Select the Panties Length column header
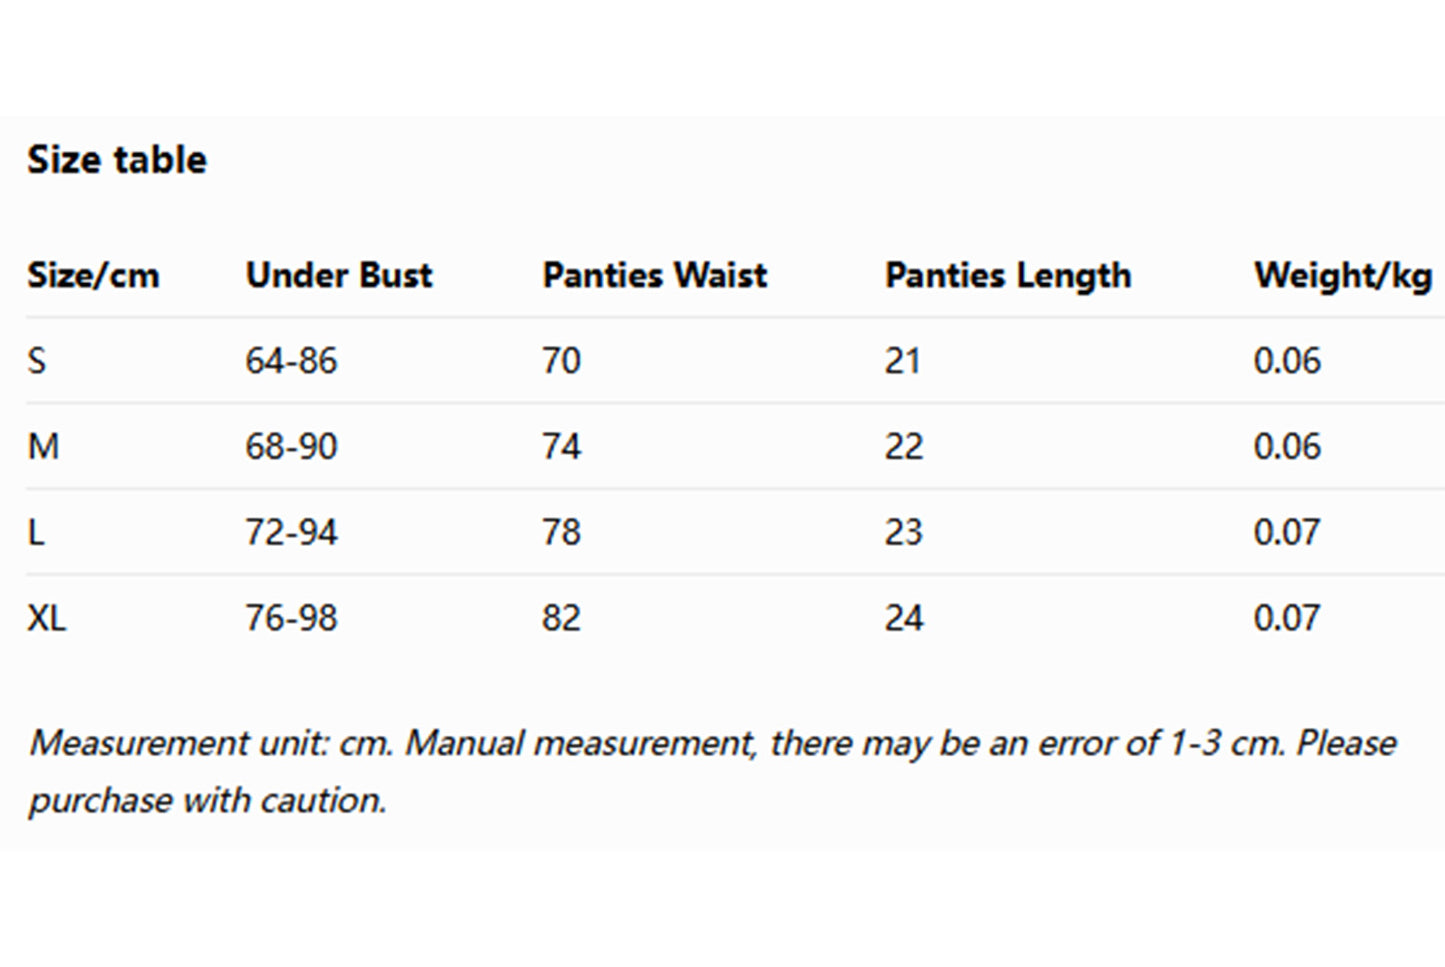Image resolution: width=1445 pixels, height=967 pixels. [1008, 275]
